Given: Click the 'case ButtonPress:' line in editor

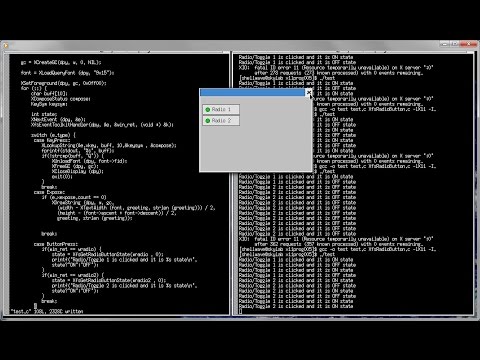Looking at the screenshot, I should pyautogui.click(x=56, y=244).
